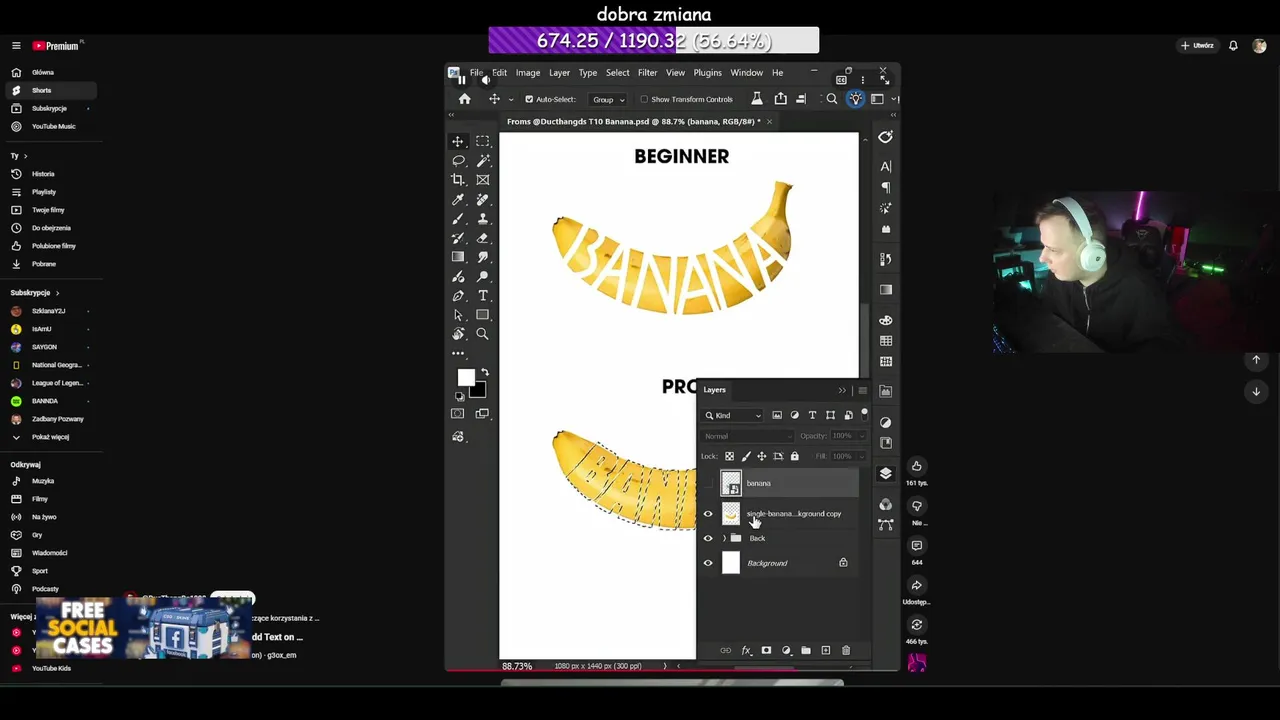Screen dimensions: 1280x720
Task: Hide the Back group eye icon
Action: pyautogui.click(x=708, y=538)
